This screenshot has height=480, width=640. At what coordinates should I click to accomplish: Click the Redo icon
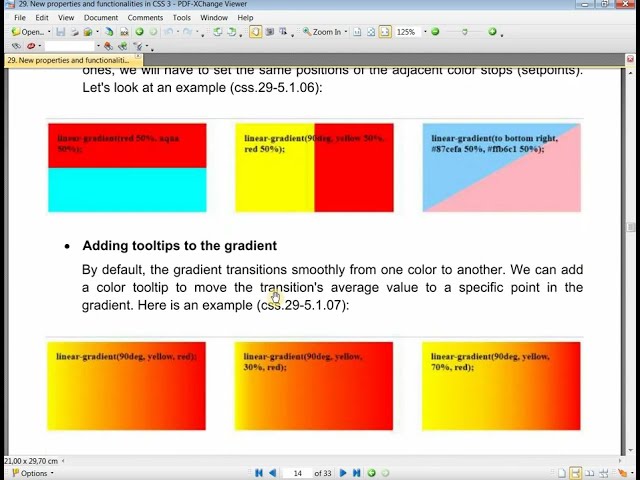point(187,32)
